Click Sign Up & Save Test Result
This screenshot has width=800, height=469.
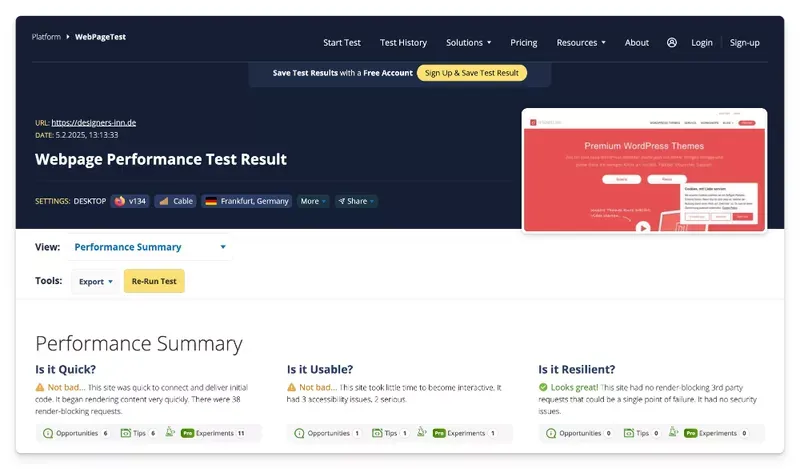471,73
